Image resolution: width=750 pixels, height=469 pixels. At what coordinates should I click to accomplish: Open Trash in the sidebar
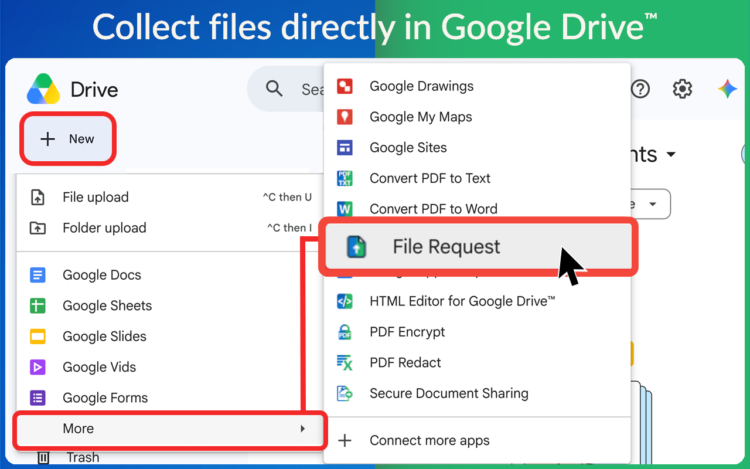(83, 457)
